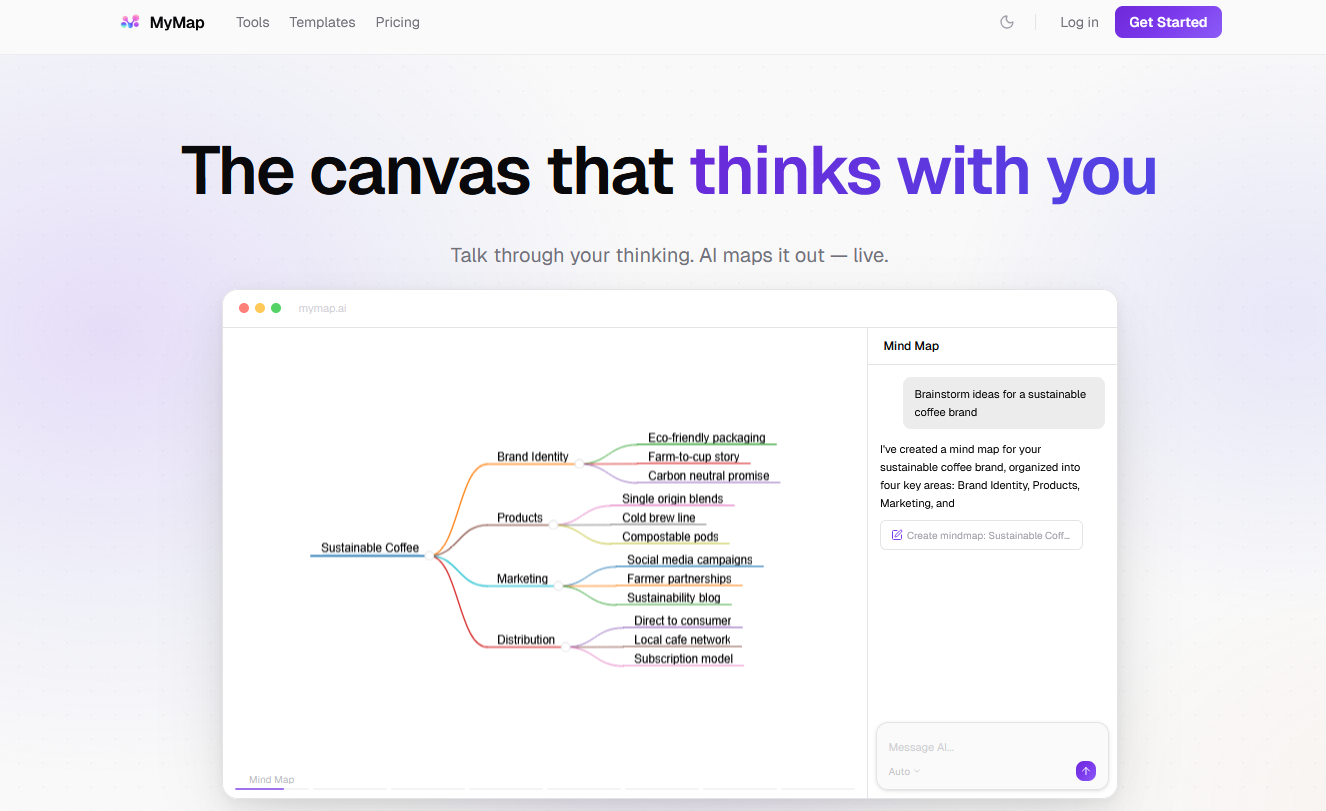The image size is (1326, 811).
Task: Click the Log in link
Action: tap(1079, 22)
